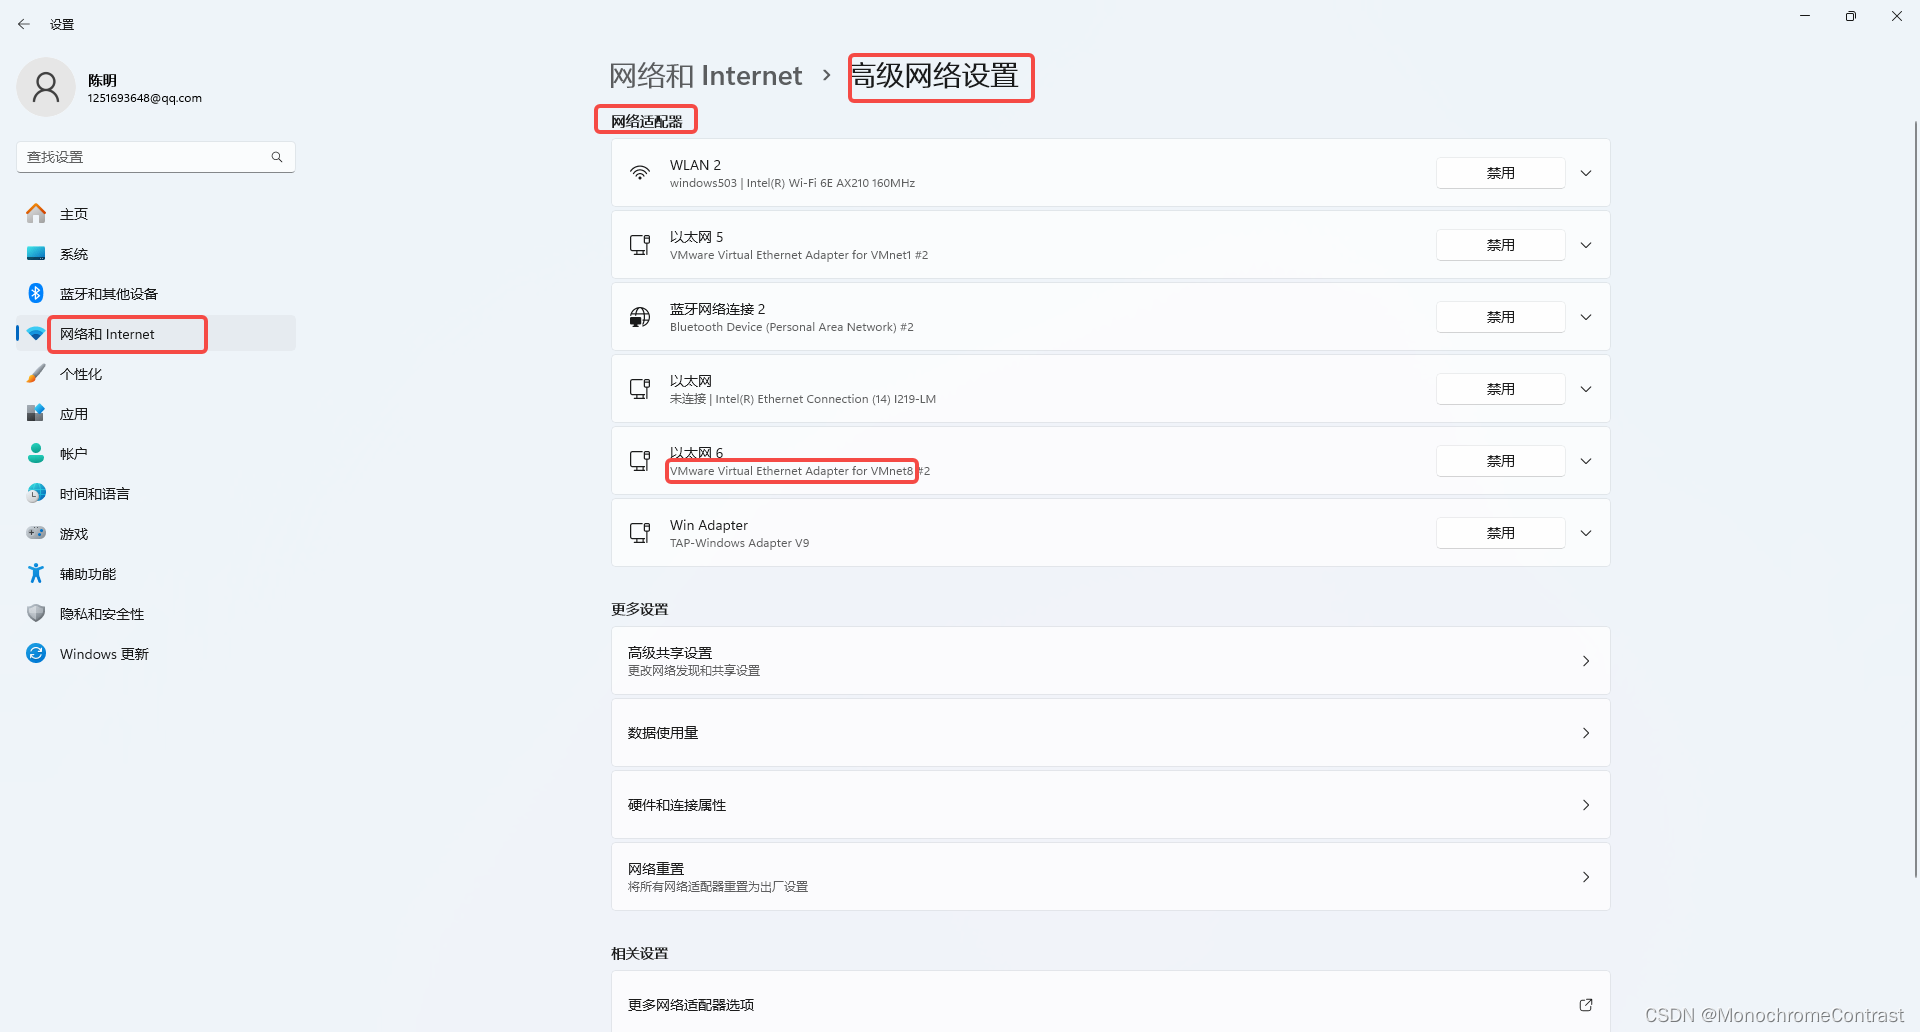
Task: Click external link icon for 更多网络适配器选项
Action: coord(1586,1005)
